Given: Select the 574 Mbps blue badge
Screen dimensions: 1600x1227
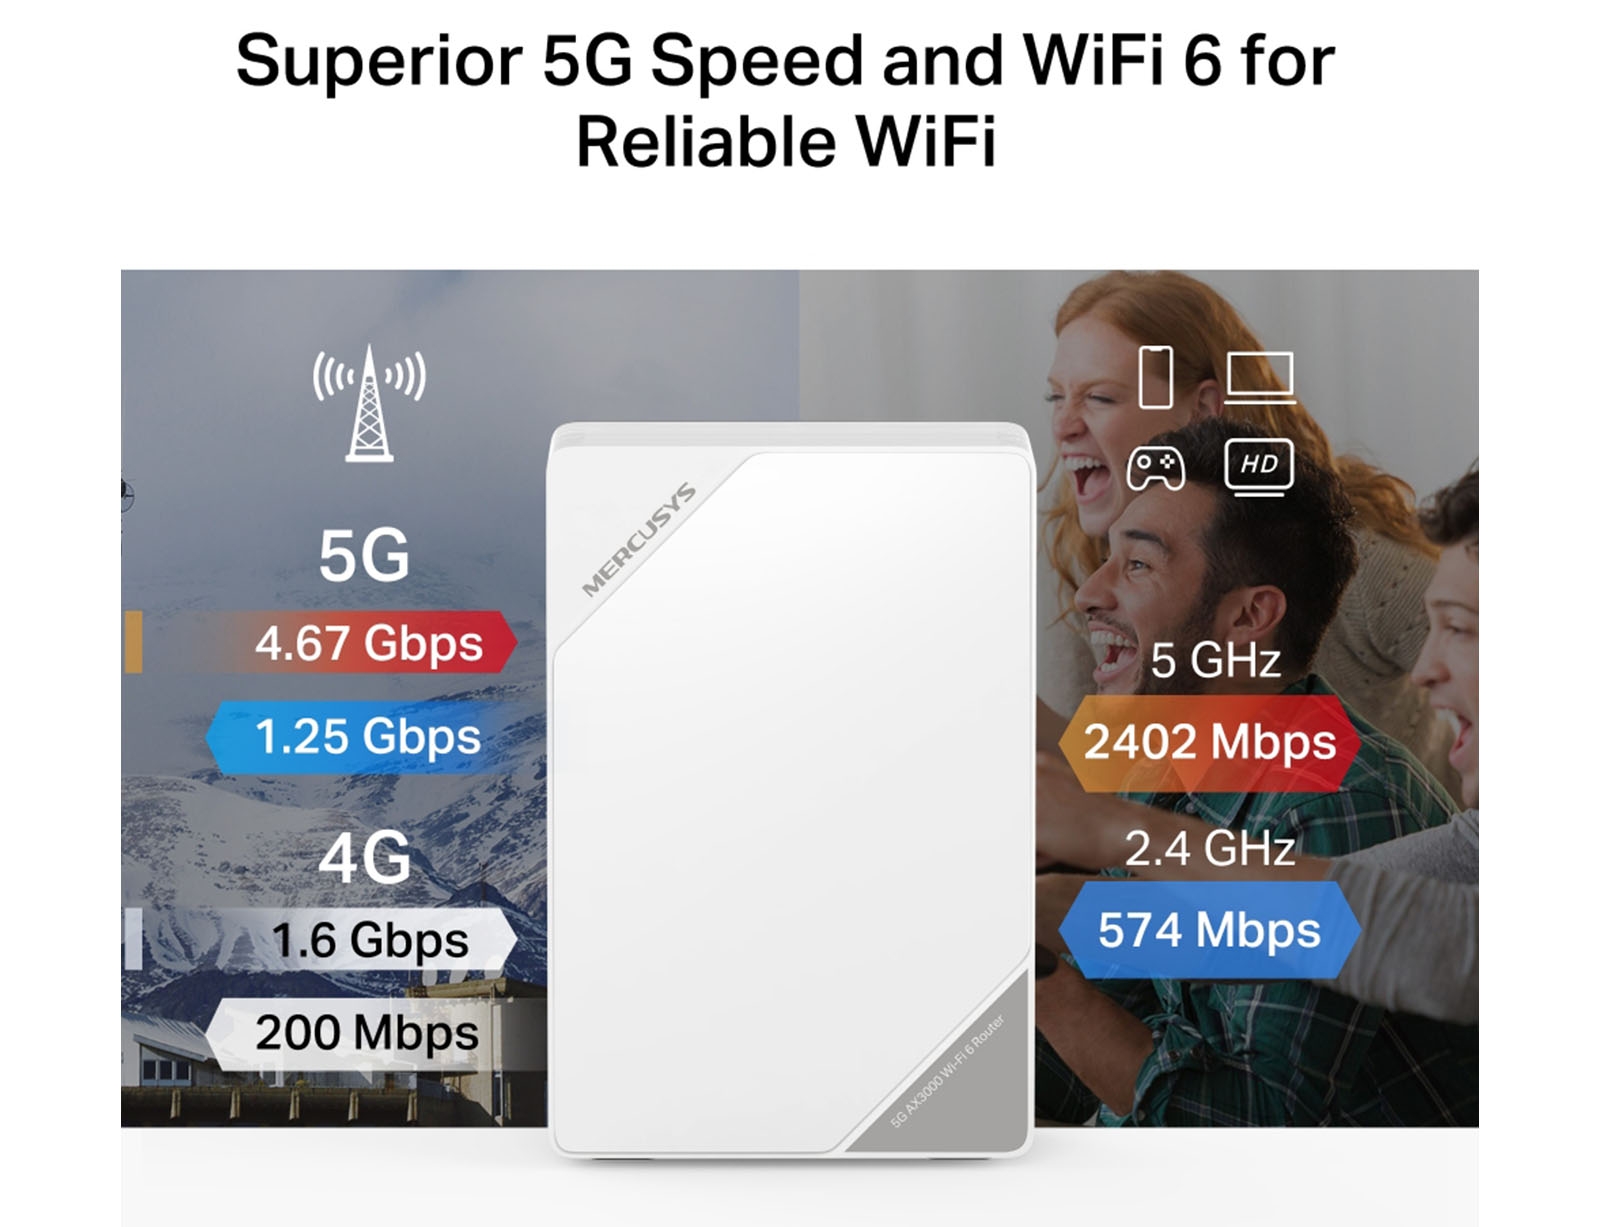Looking at the screenshot, I should click(x=1210, y=930).
